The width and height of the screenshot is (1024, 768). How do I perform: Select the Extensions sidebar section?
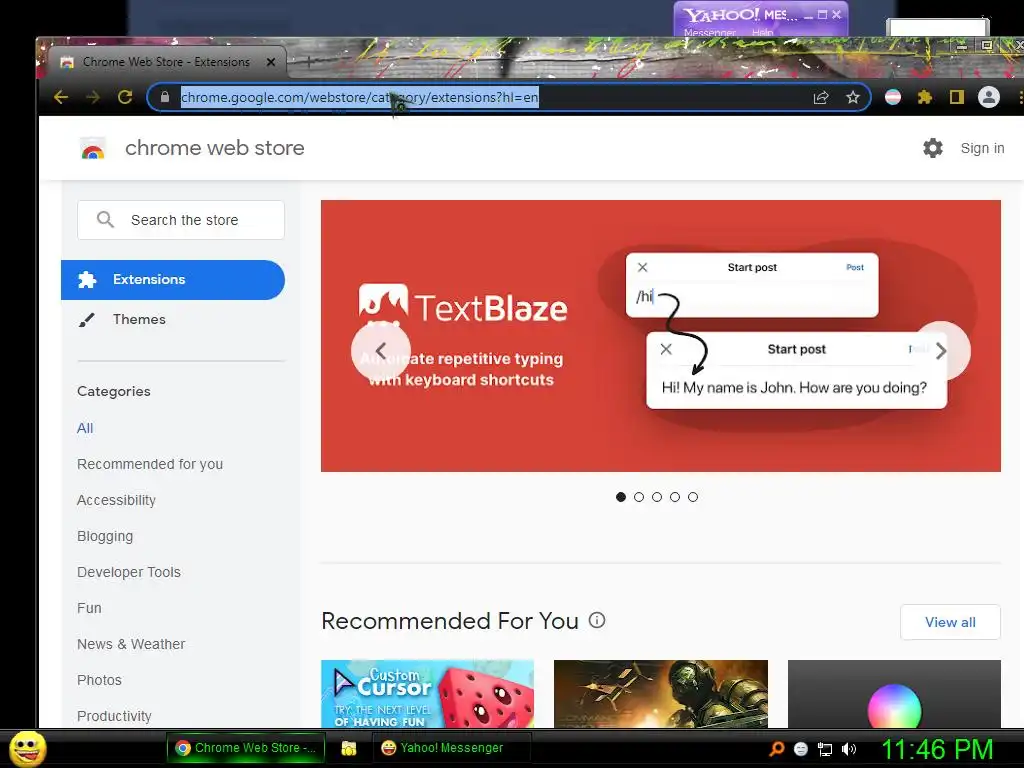point(172,280)
